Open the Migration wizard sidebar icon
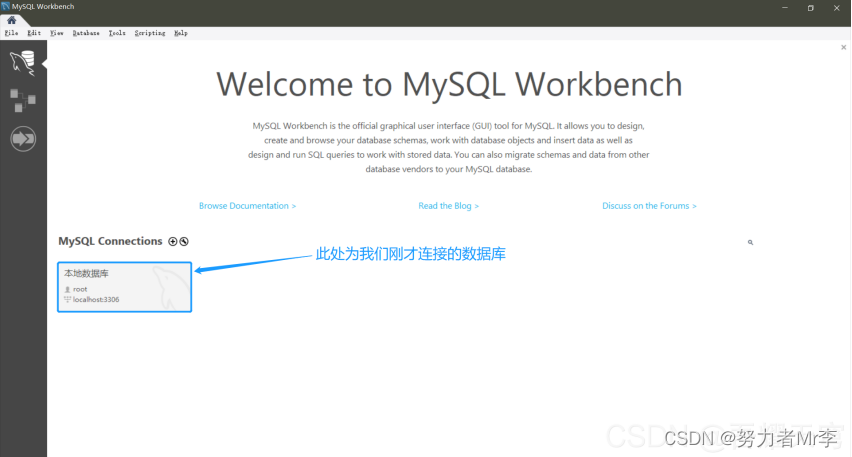The width and height of the screenshot is (852, 457). pos(23,139)
